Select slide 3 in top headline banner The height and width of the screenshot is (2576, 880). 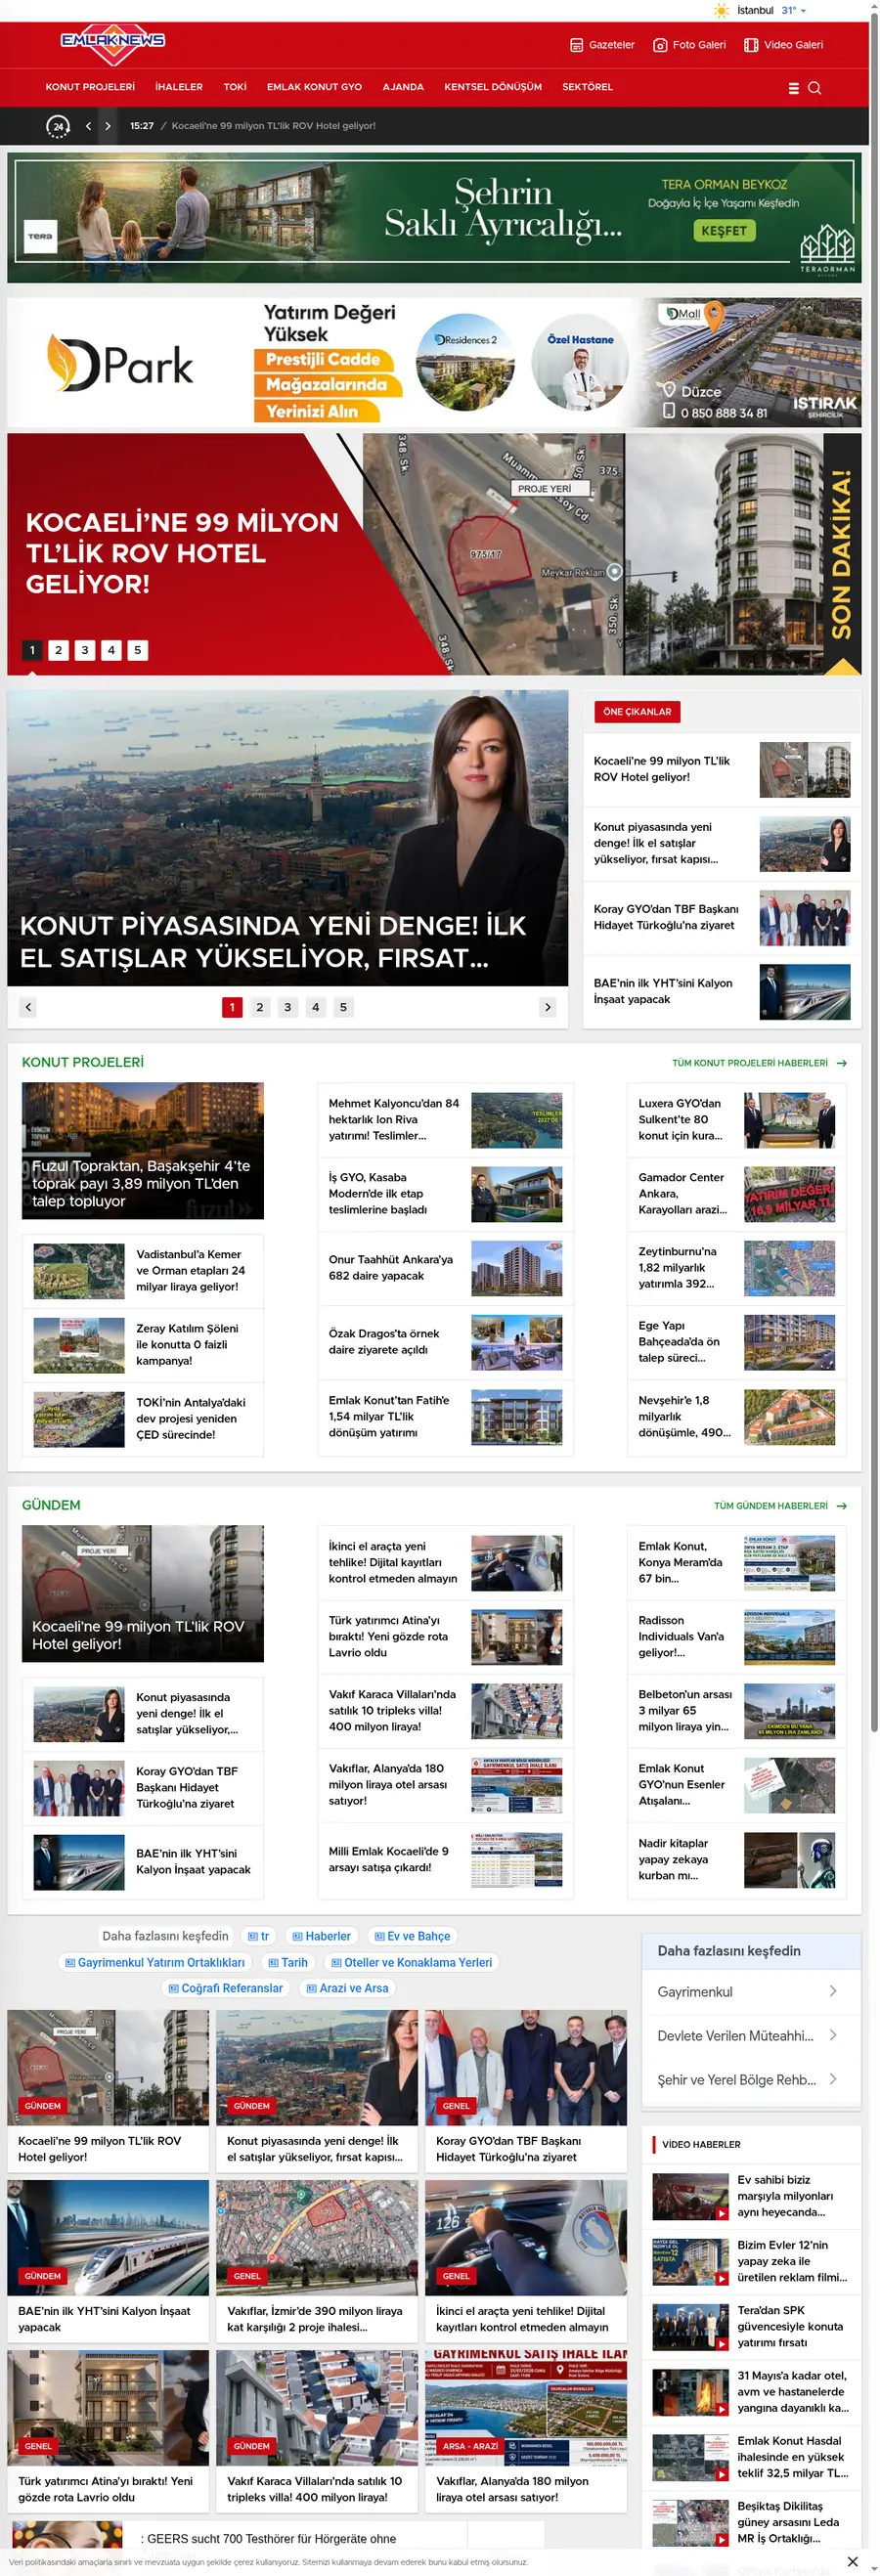[85, 650]
